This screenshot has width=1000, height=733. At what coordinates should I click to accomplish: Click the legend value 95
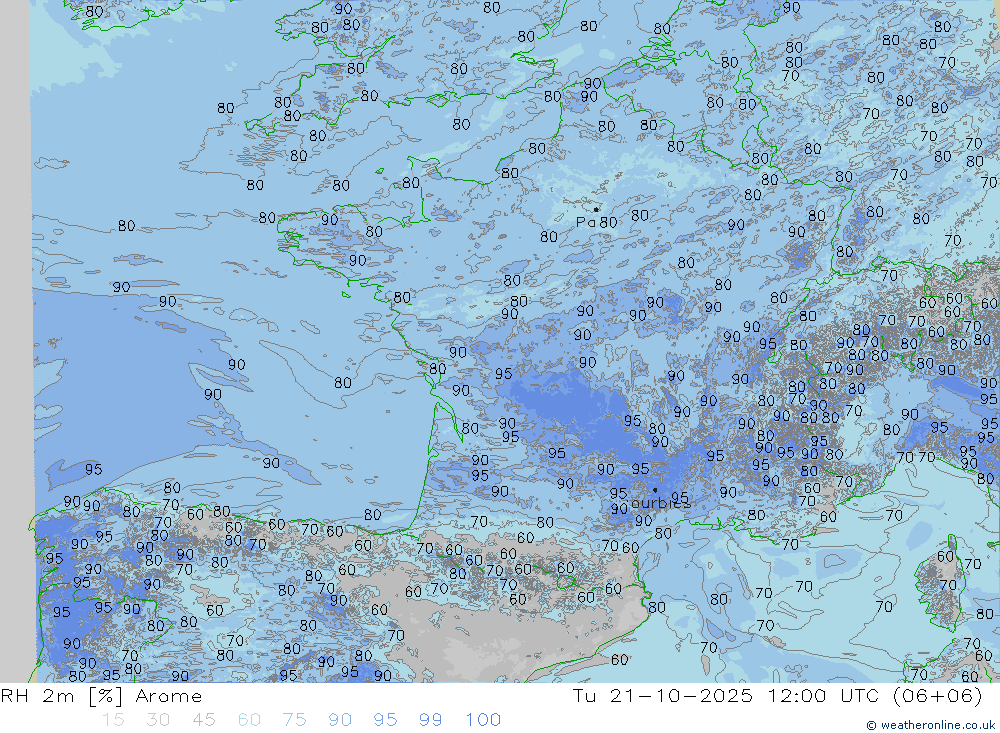pyautogui.click(x=385, y=720)
